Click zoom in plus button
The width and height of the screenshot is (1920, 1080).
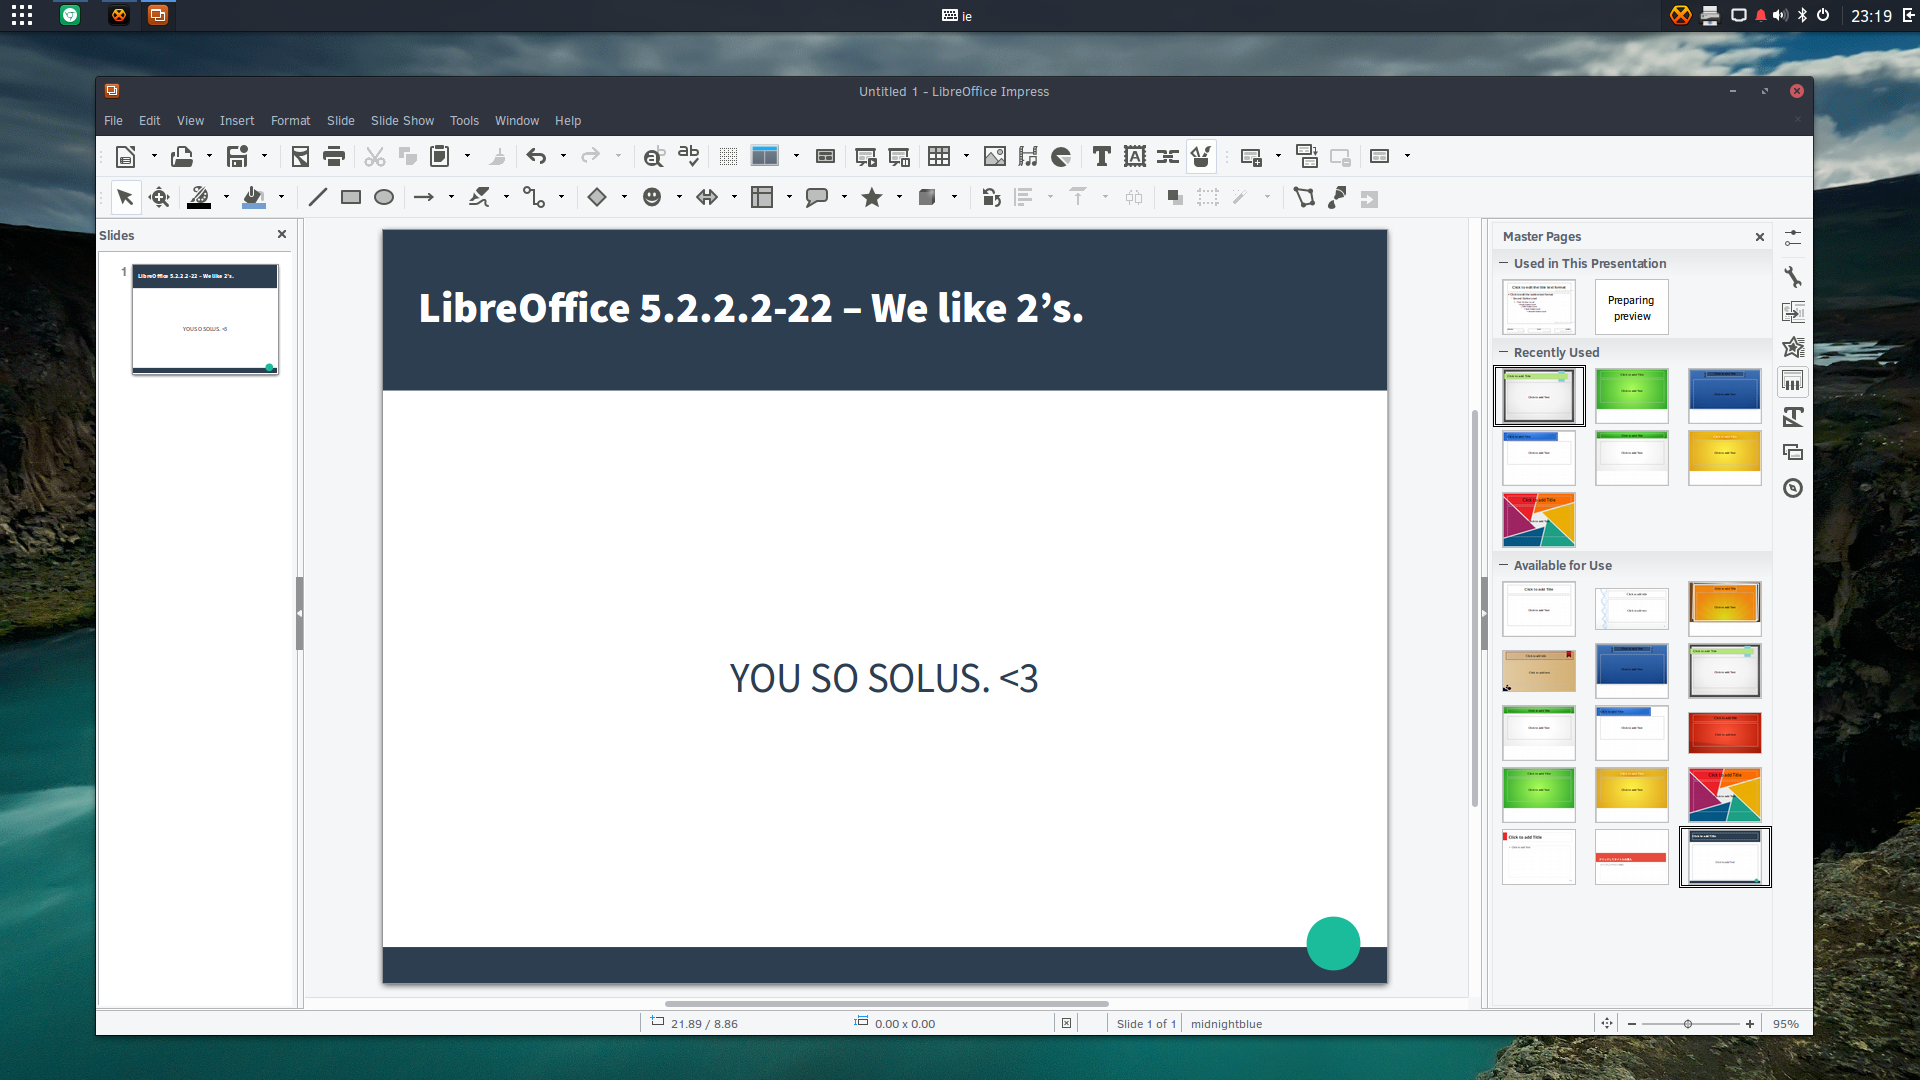pyautogui.click(x=1750, y=1024)
